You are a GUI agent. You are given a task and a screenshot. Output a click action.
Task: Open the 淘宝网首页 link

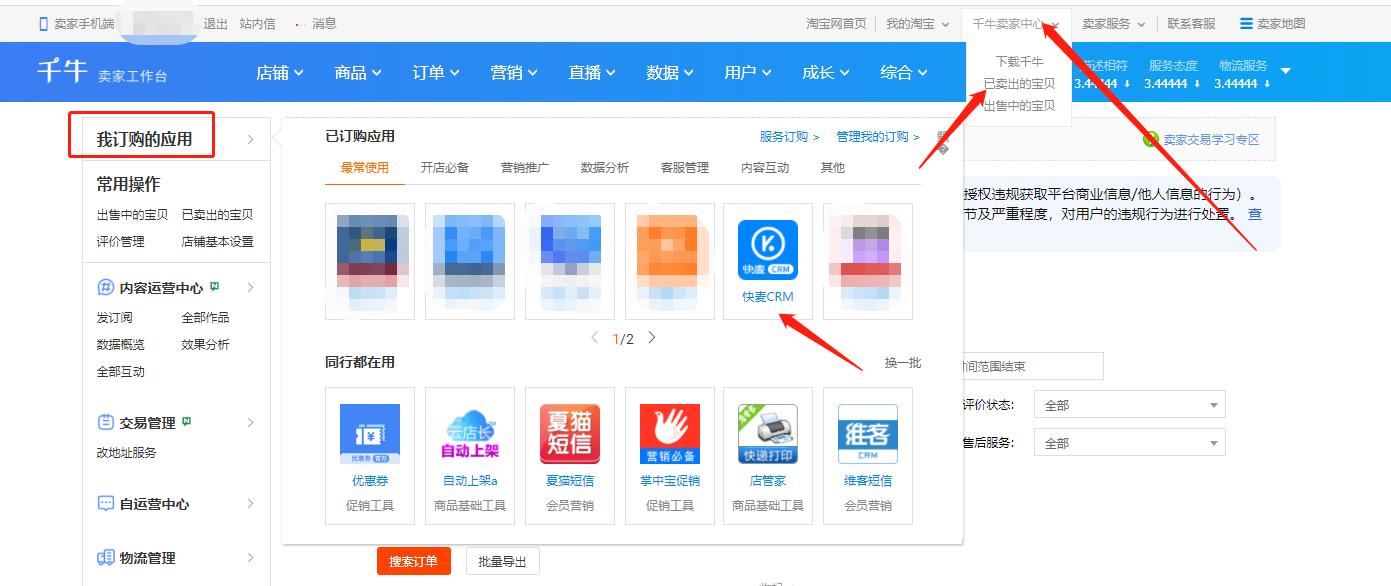(837, 23)
